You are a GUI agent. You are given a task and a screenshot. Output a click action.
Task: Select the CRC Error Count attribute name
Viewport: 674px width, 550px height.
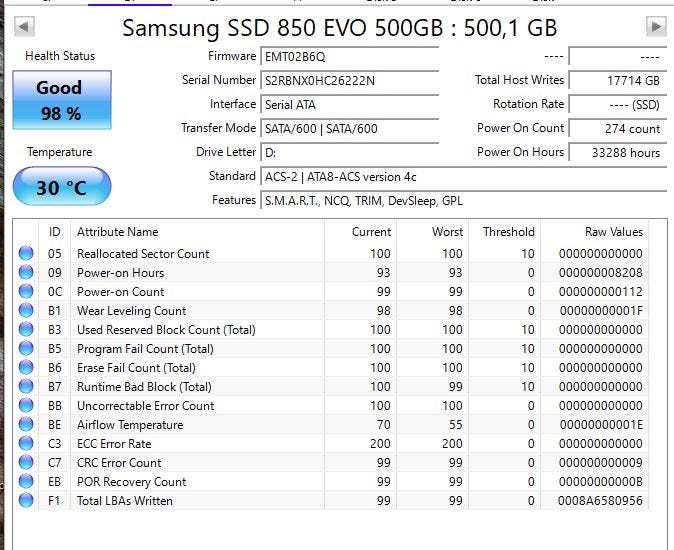coord(119,462)
